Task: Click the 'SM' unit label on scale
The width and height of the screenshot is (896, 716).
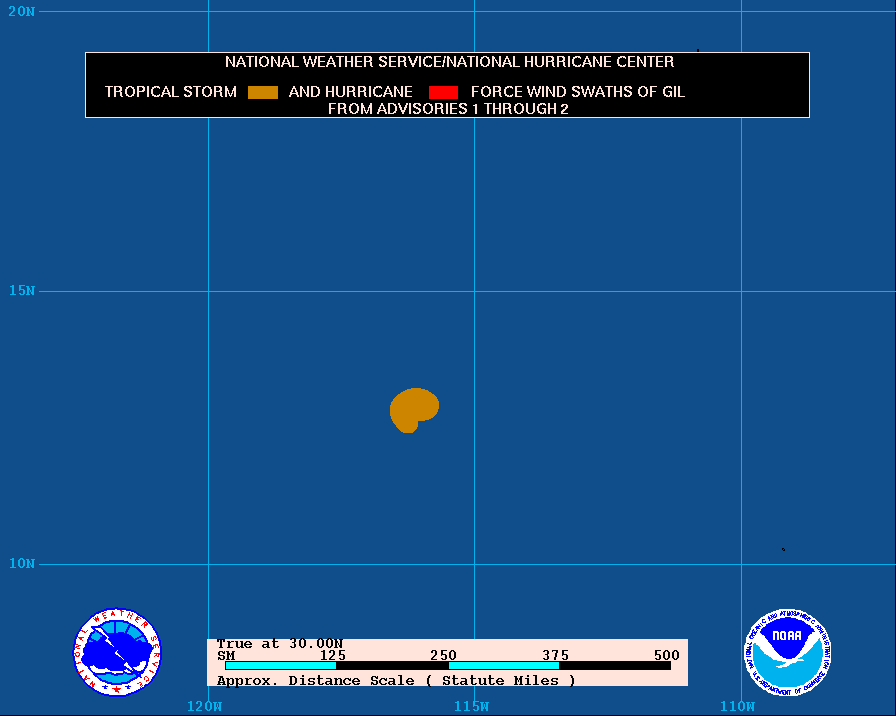Action: tap(226, 656)
